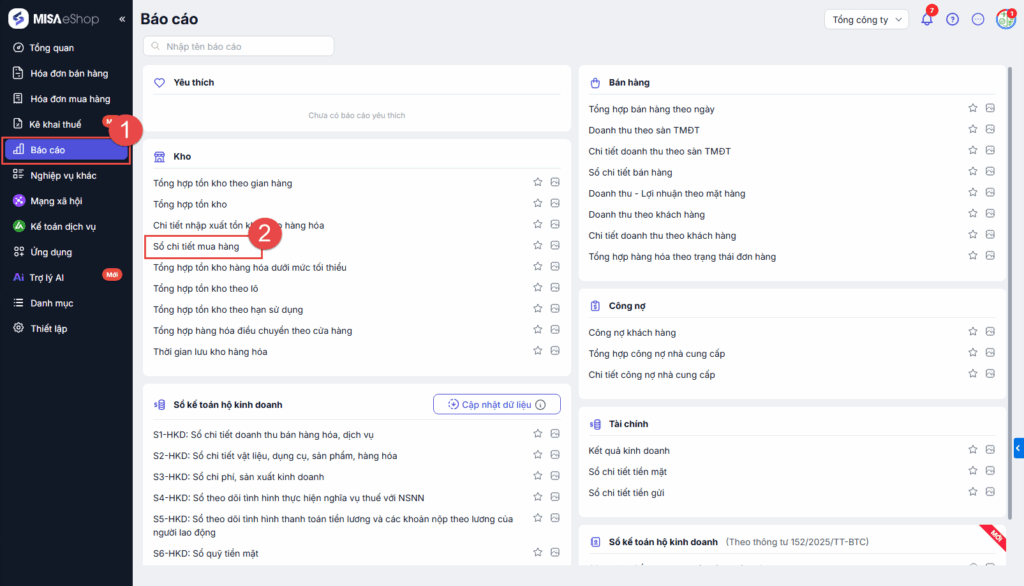The height and width of the screenshot is (586, 1024).
Task: Open the Tổng công ty branch dropdown
Action: coord(866,19)
